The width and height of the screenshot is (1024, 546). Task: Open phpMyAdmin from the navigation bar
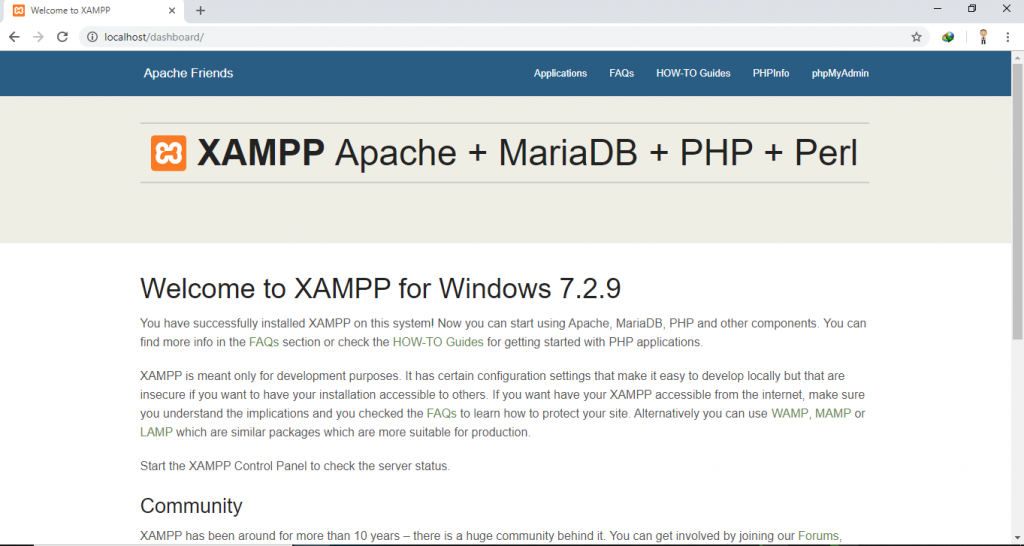click(840, 73)
